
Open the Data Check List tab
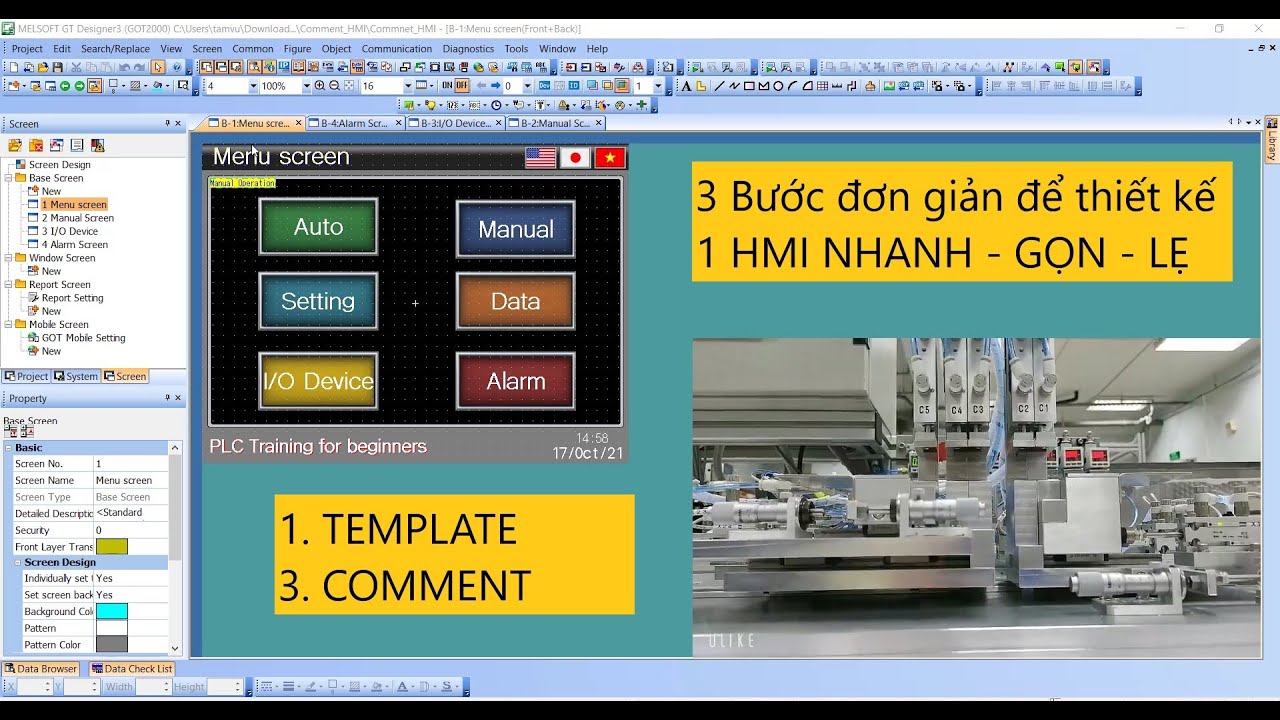[132, 669]
